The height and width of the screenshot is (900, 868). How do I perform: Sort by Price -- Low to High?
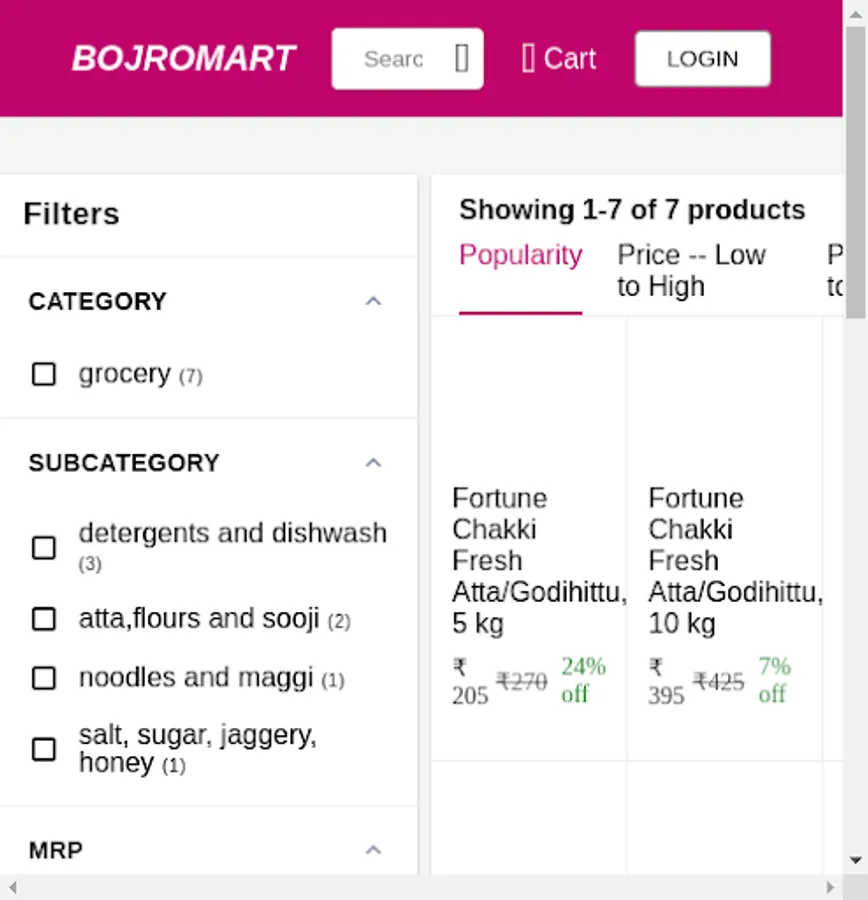pos(691,270)
